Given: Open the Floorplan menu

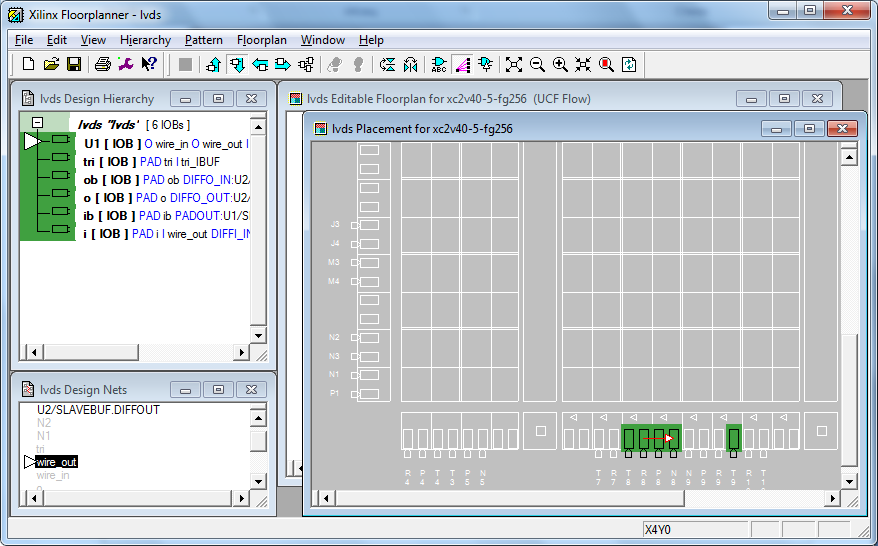Looking at the screenshot, I should pyautogui.click(x=261, y=40).
